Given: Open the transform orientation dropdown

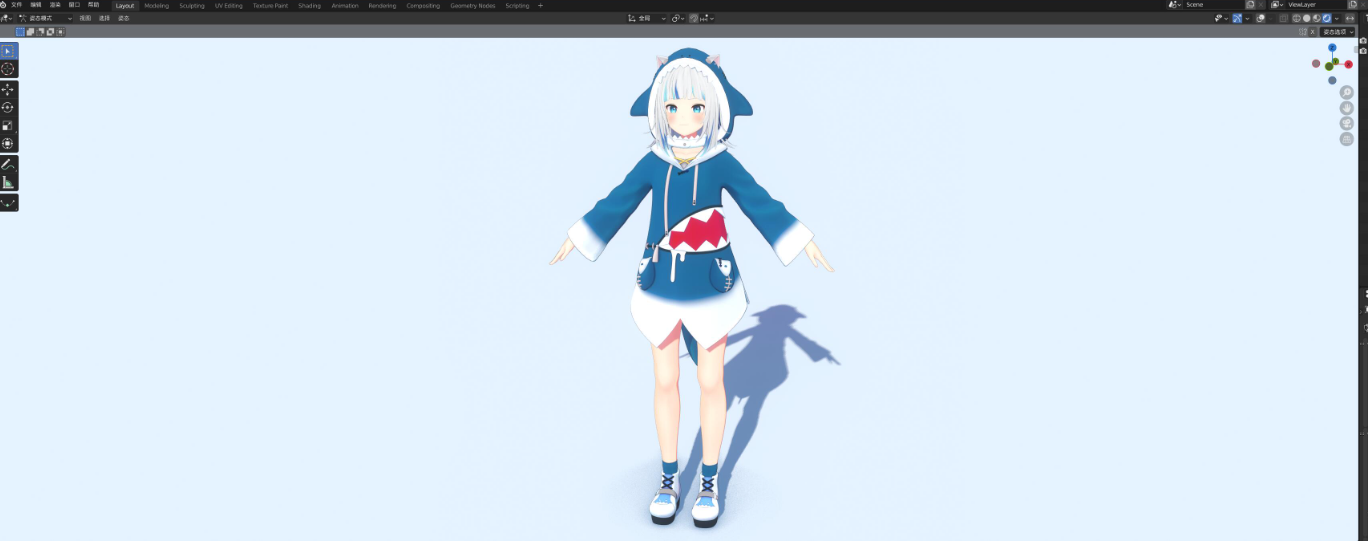Looking at the screenshot, I should pos(646,18).
